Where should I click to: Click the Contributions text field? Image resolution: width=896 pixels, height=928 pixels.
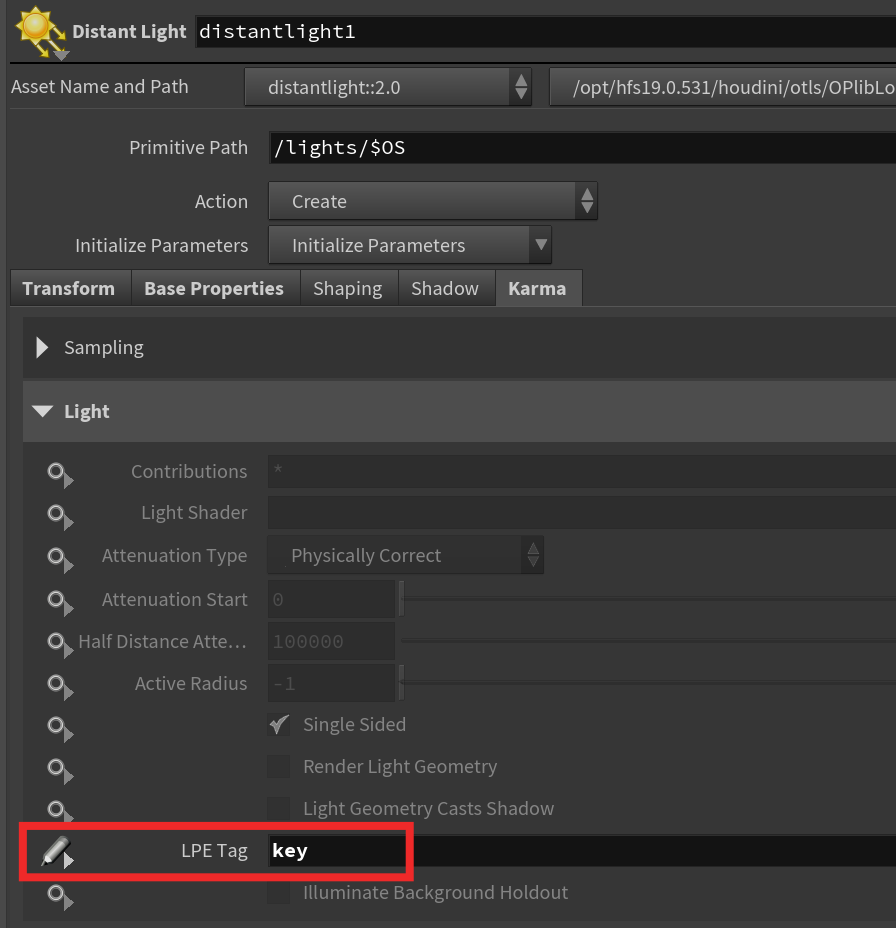pyautogui.click(x=582, y=471)
